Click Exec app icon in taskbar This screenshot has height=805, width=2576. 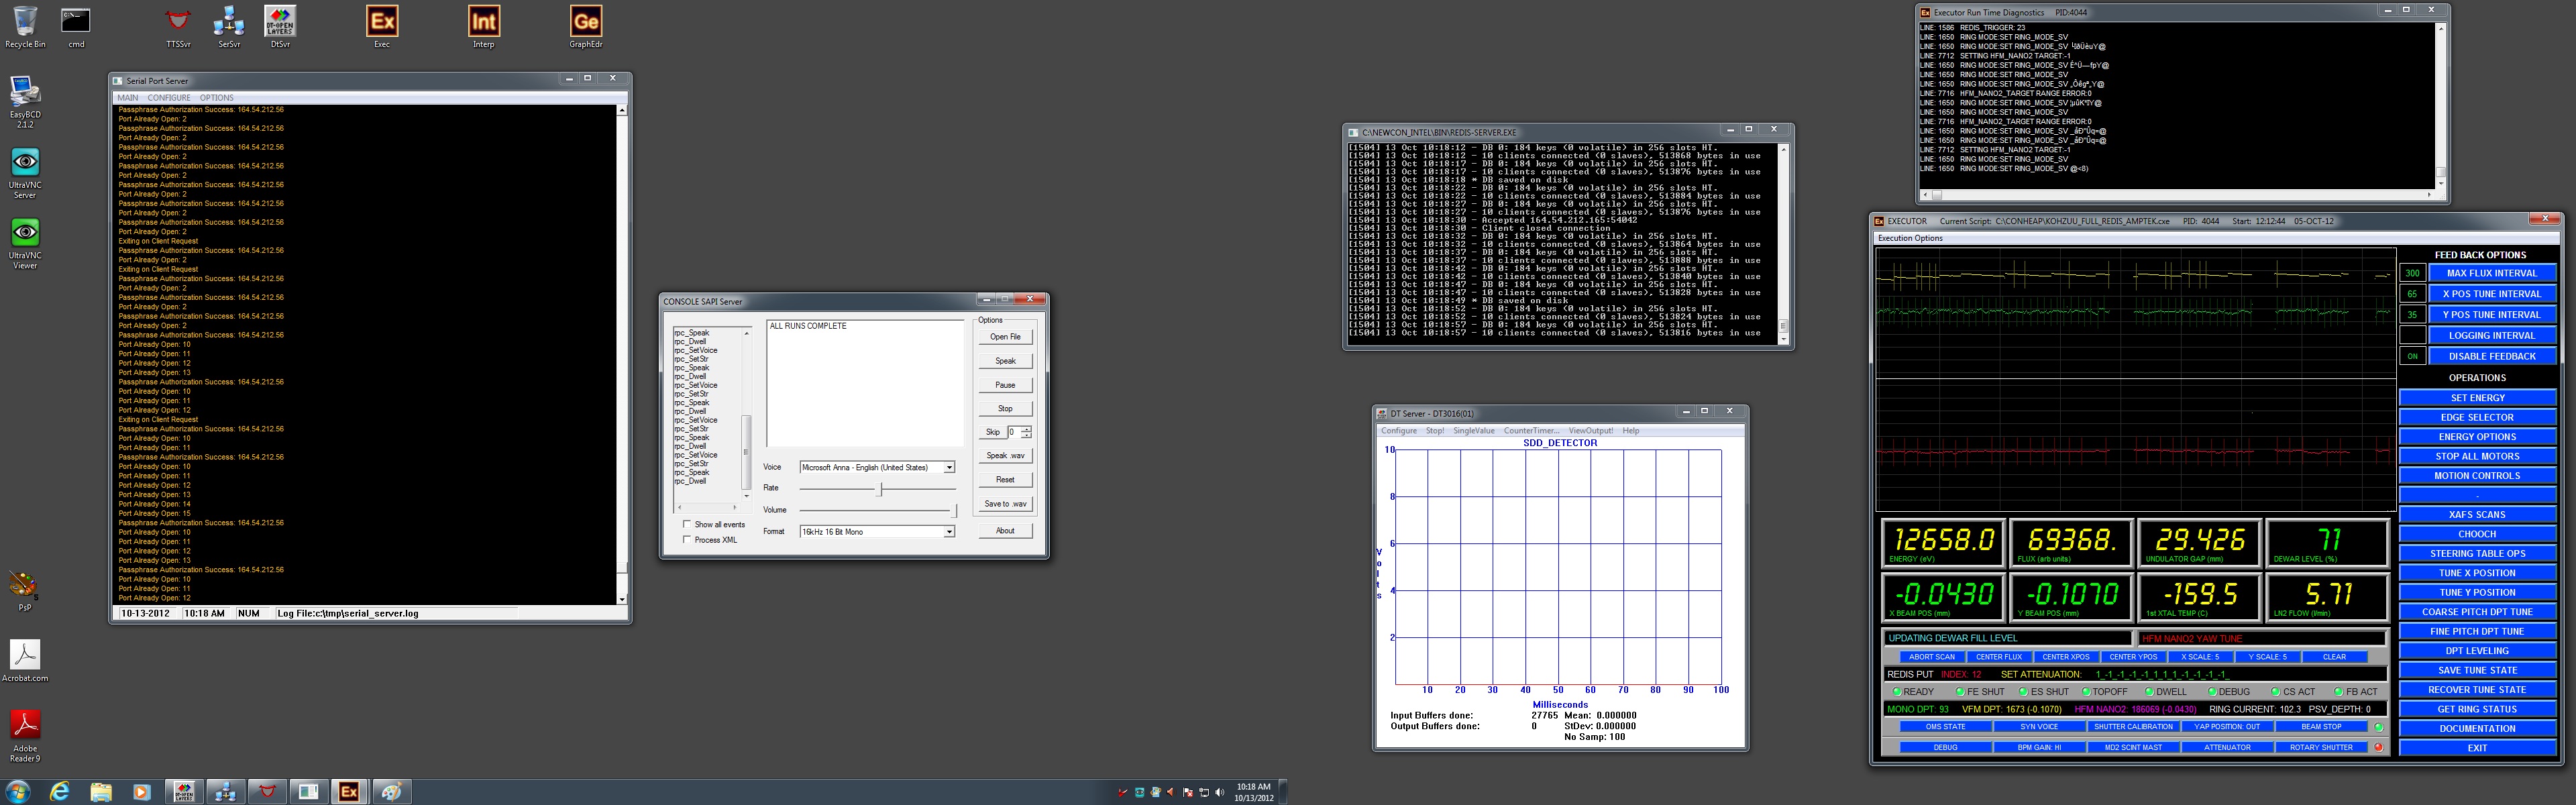pyautogui.click(x=348, y=791)
